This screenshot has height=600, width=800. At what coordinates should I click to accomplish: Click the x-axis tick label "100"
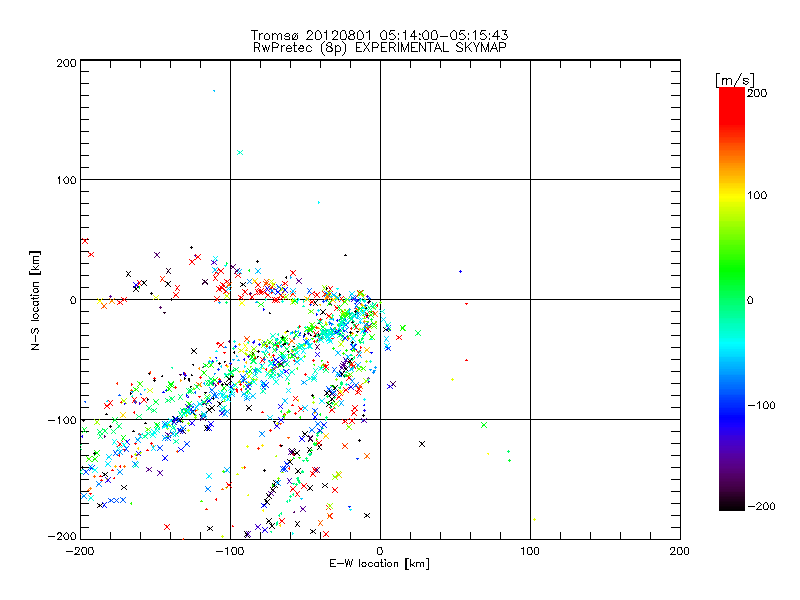(530, 551)
